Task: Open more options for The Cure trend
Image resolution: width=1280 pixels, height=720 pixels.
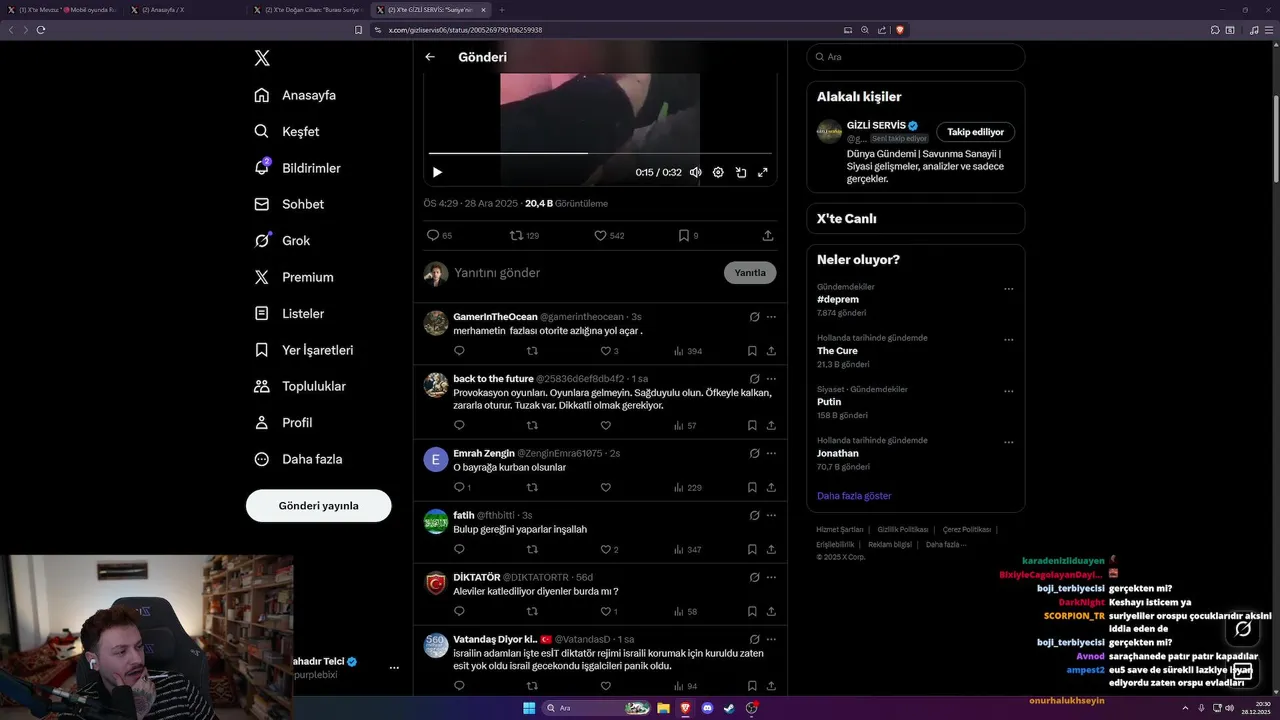Action: click(1008, 341)
